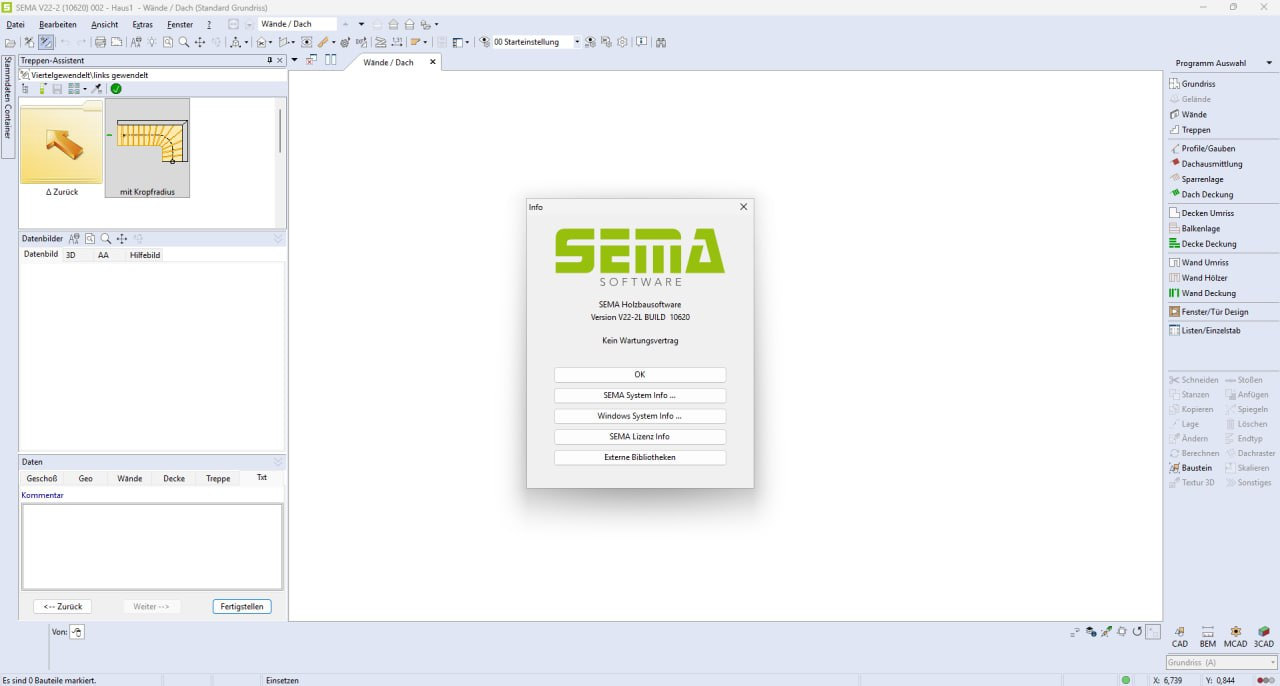Click the light bulb icon in toolbar
The height and width of the screenshot is (686, 1280).
tap(152, 42)
